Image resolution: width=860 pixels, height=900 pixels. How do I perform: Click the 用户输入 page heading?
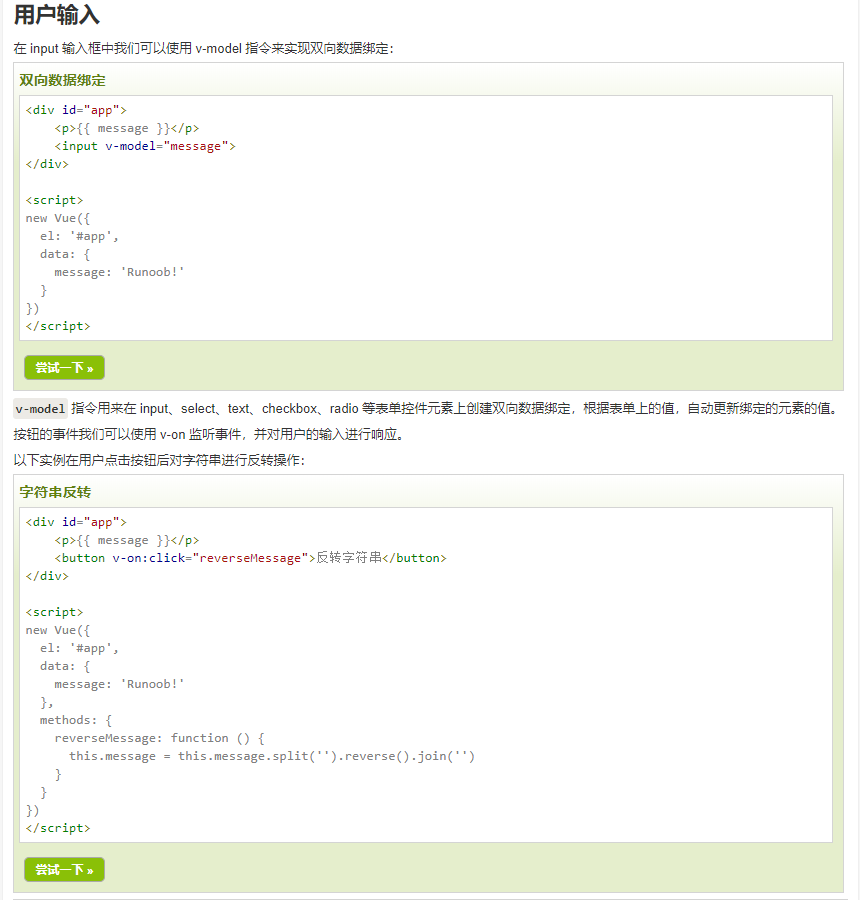pyautogui.click(x=56, y=14)
